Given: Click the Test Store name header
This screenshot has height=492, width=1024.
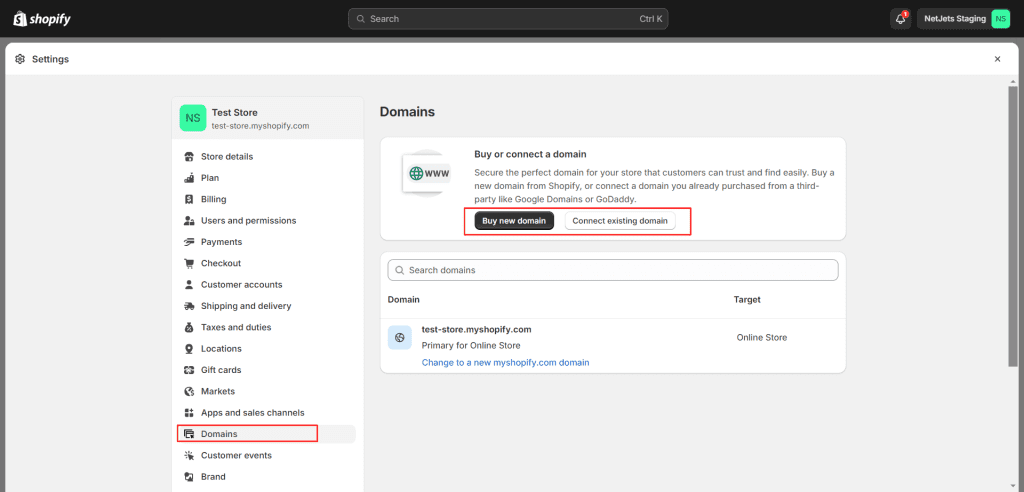Looking at the screenshot, I should coord(234,112).
